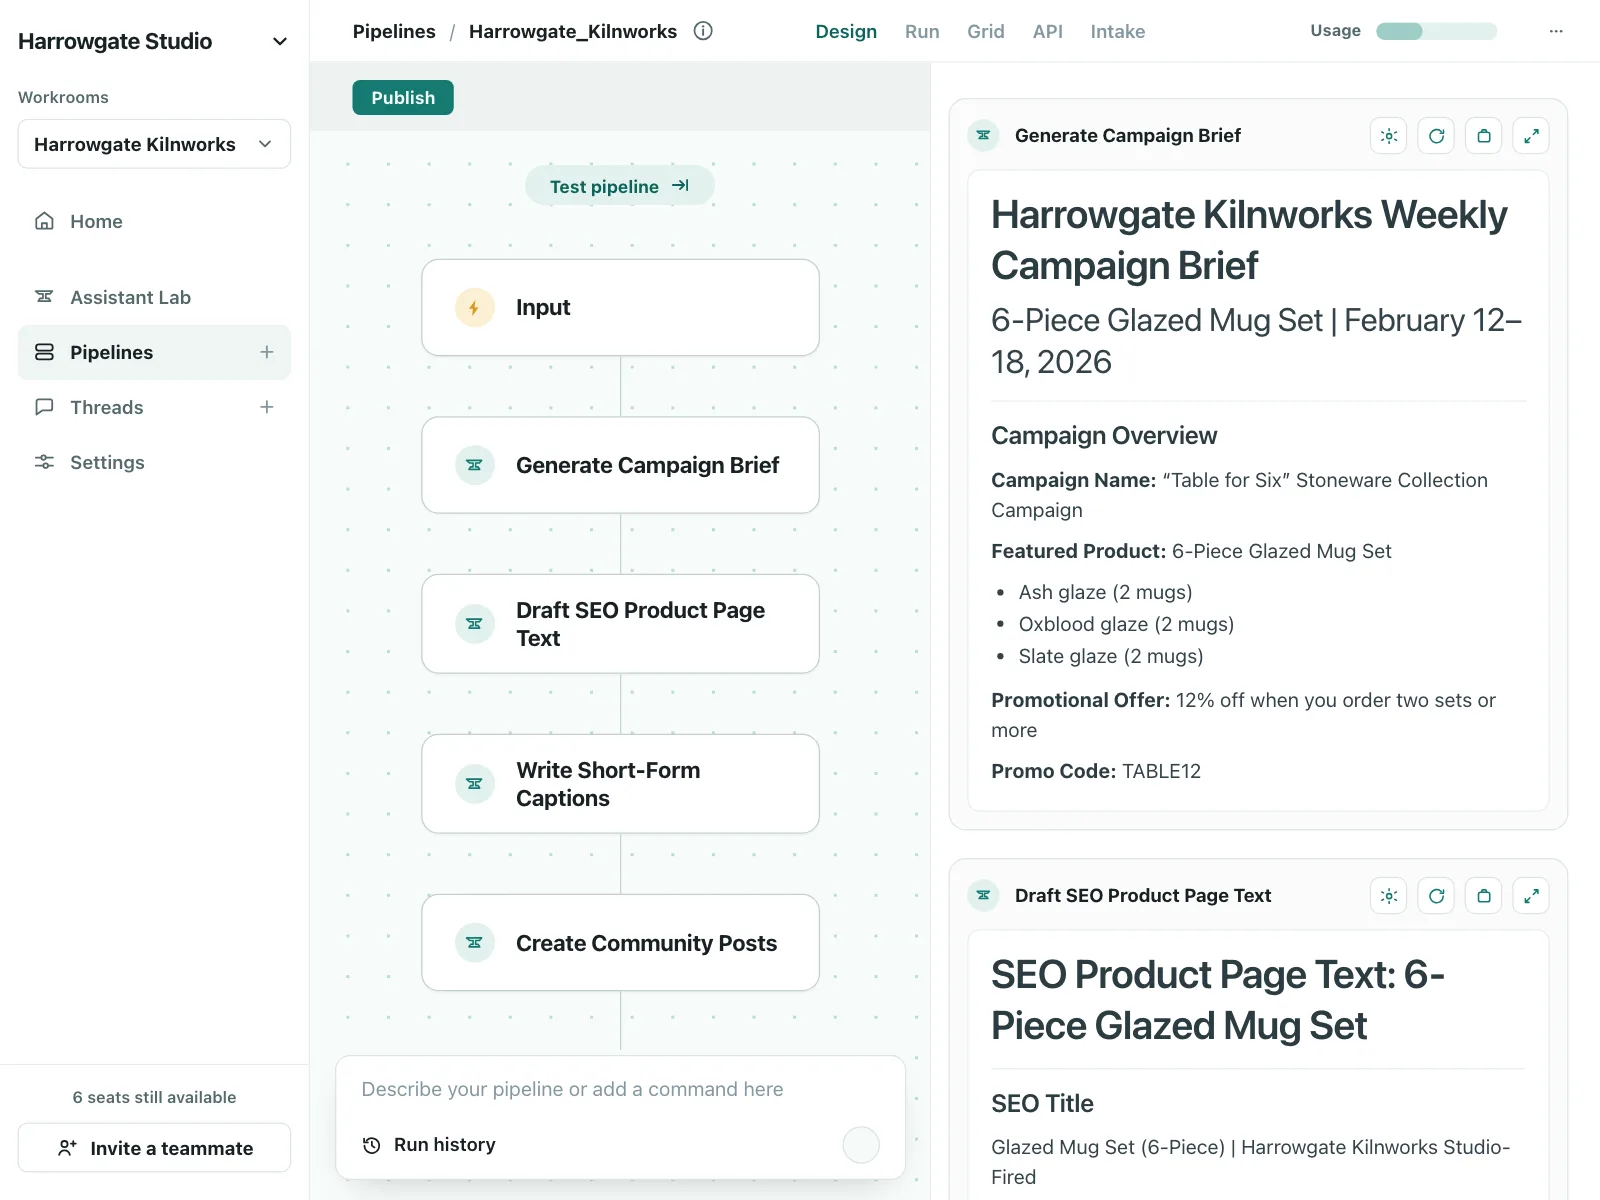The image size is (1600, 1200).
Task: Open Run history
Action: point(429,1144)
